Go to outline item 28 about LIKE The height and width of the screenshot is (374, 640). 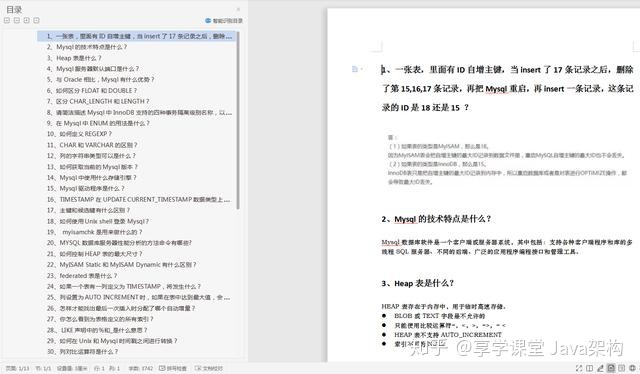tap(97, 330)
